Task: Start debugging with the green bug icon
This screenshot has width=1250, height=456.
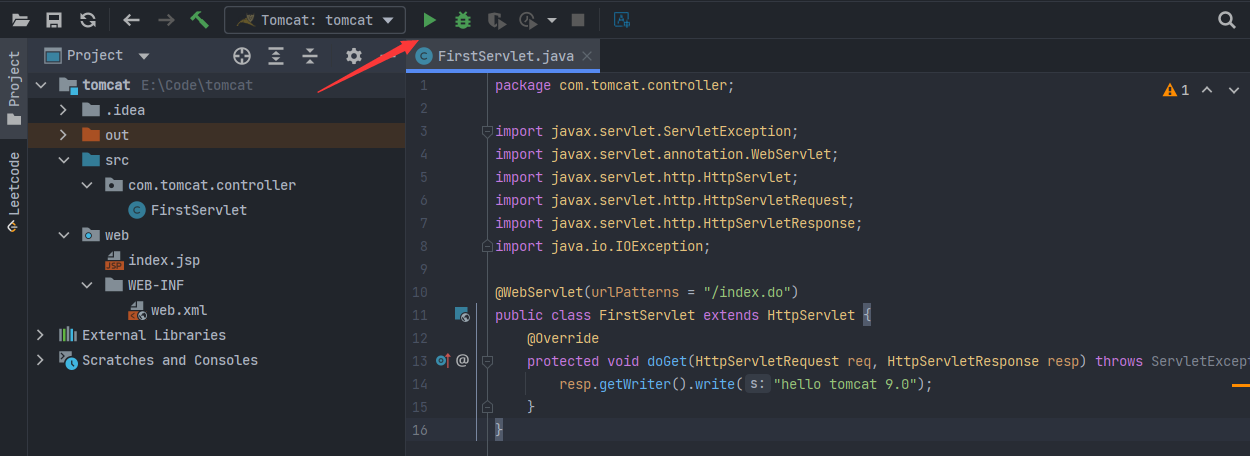Action: coord(462,19)
